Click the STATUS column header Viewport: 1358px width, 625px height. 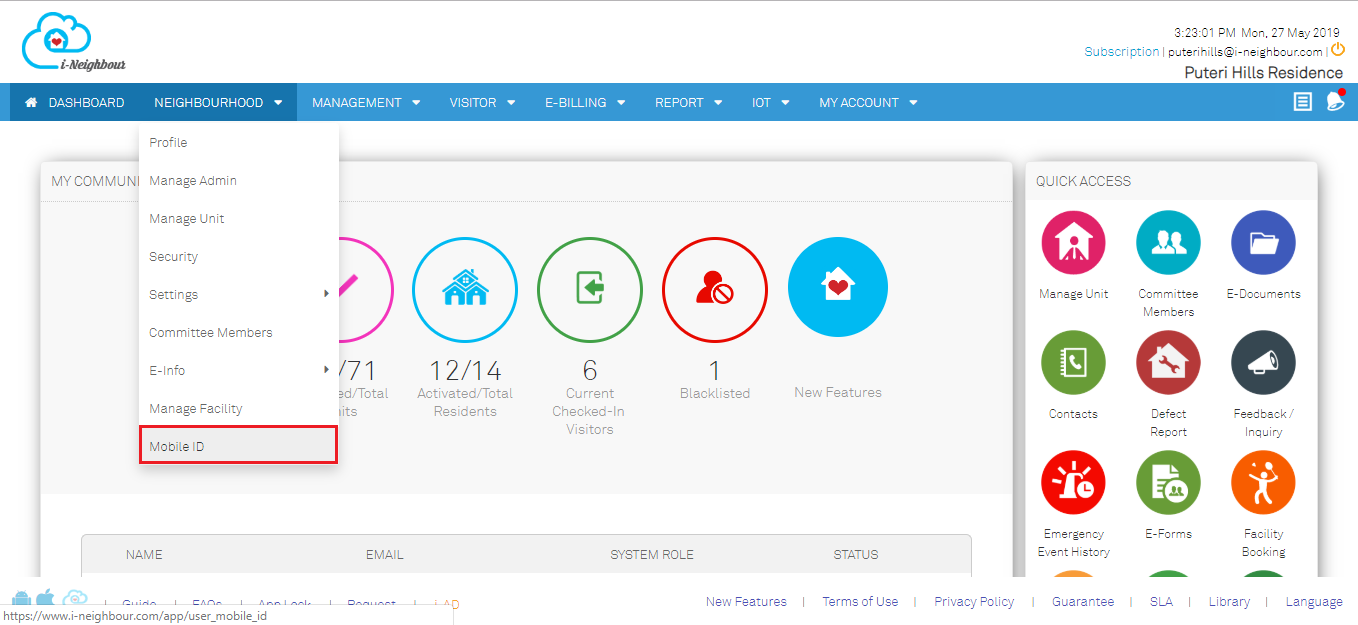click(x=856, y=554)
